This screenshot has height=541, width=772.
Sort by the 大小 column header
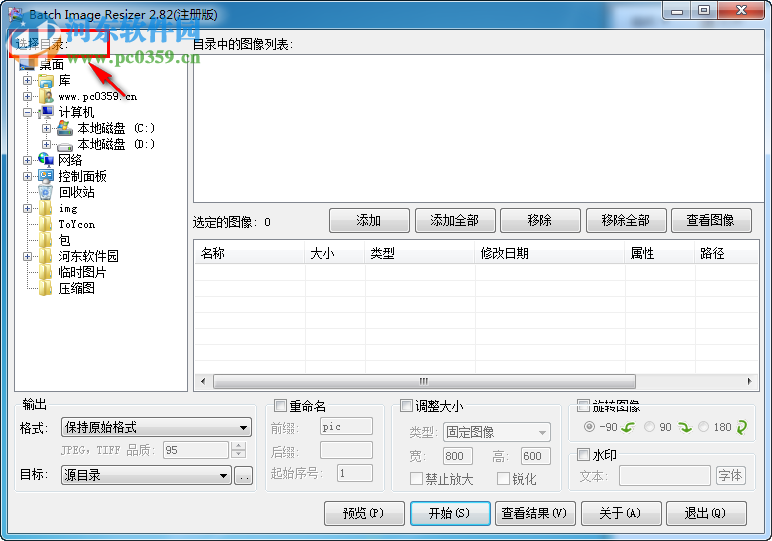click(x=335, y=254)
